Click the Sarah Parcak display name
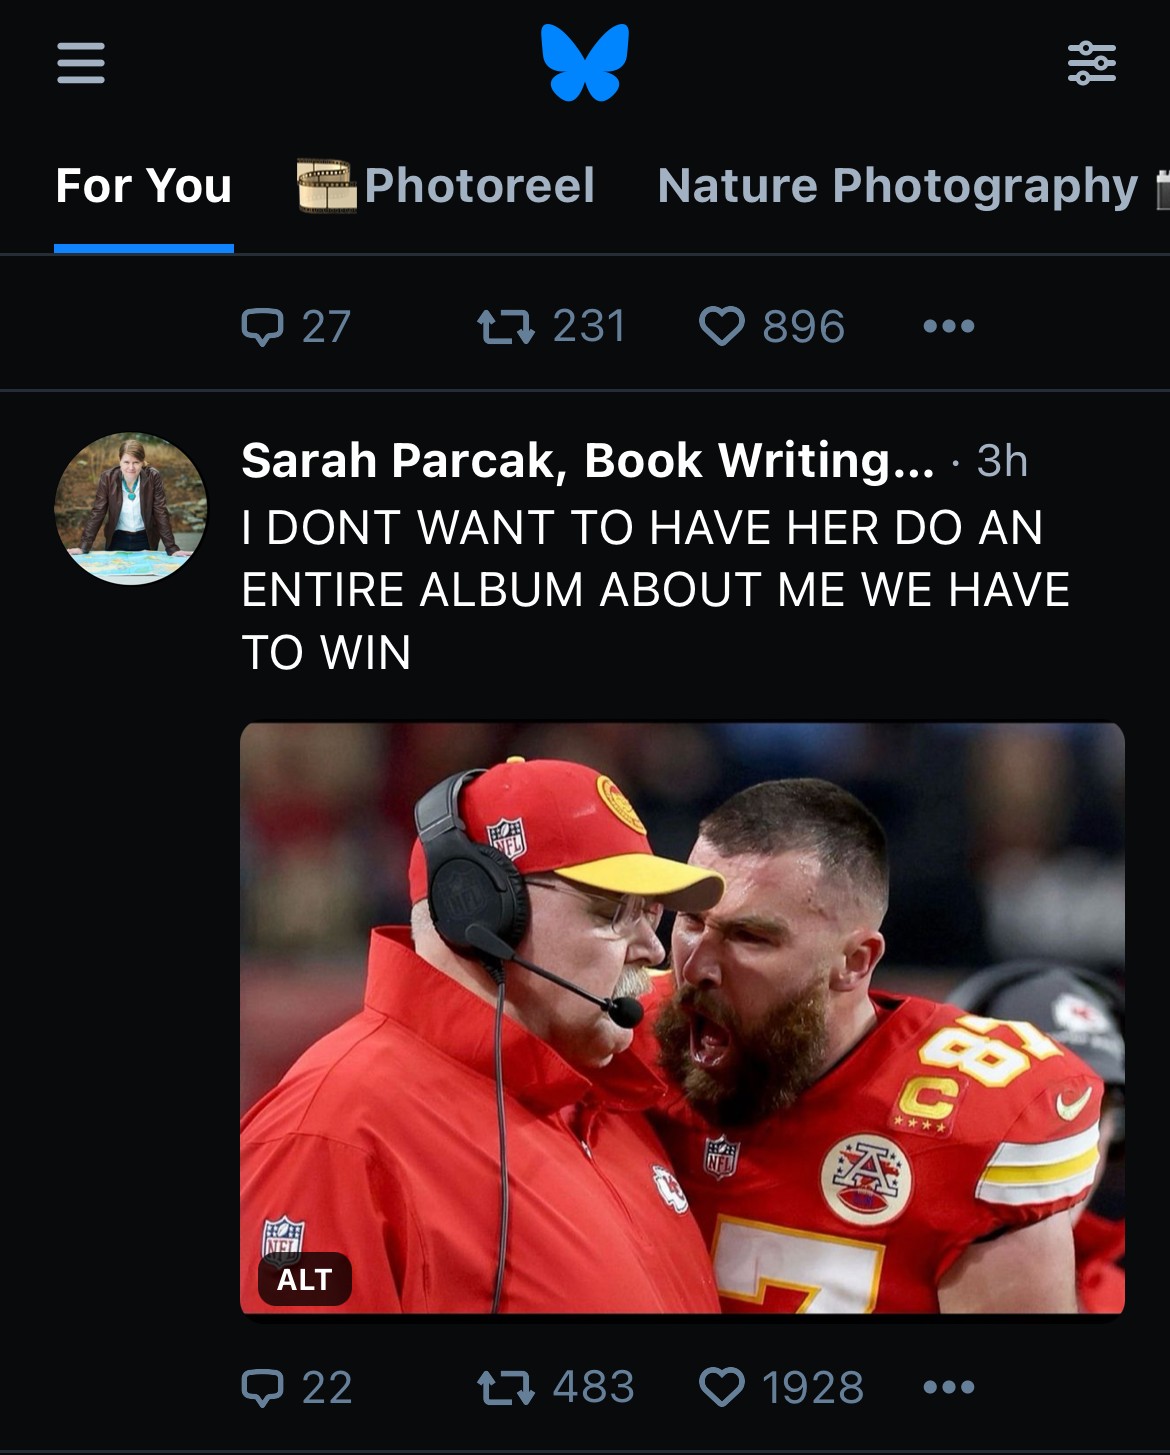This screenshot has height=1455, width=1170. (587, 461)
